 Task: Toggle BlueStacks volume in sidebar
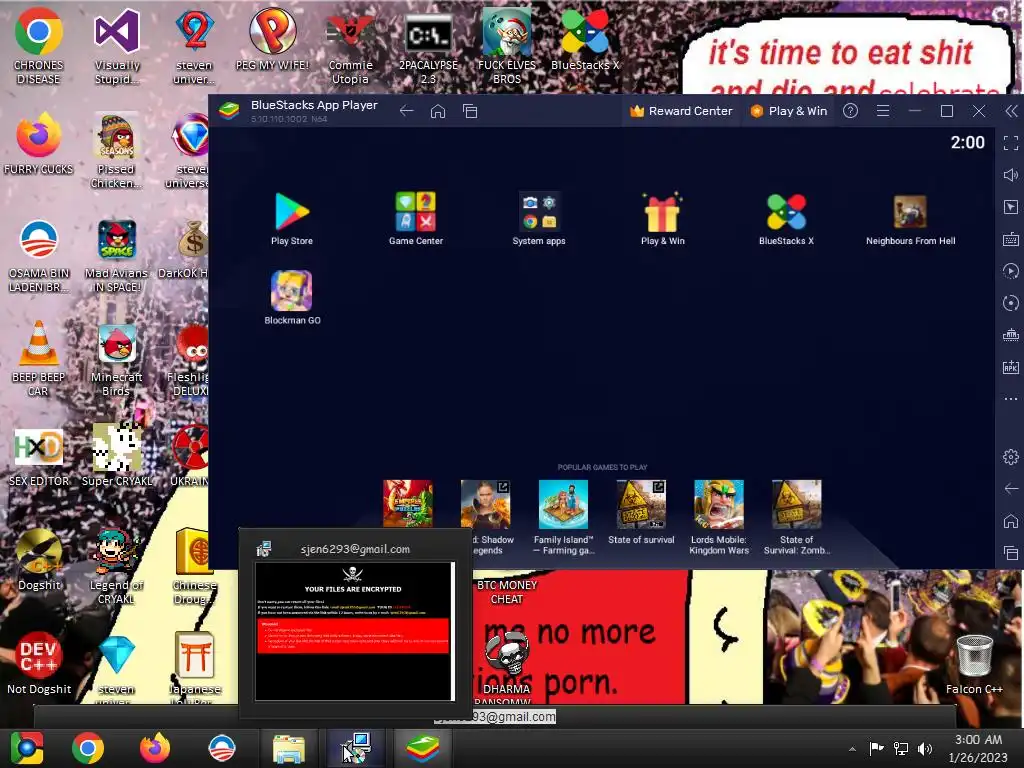point(1010,175)
